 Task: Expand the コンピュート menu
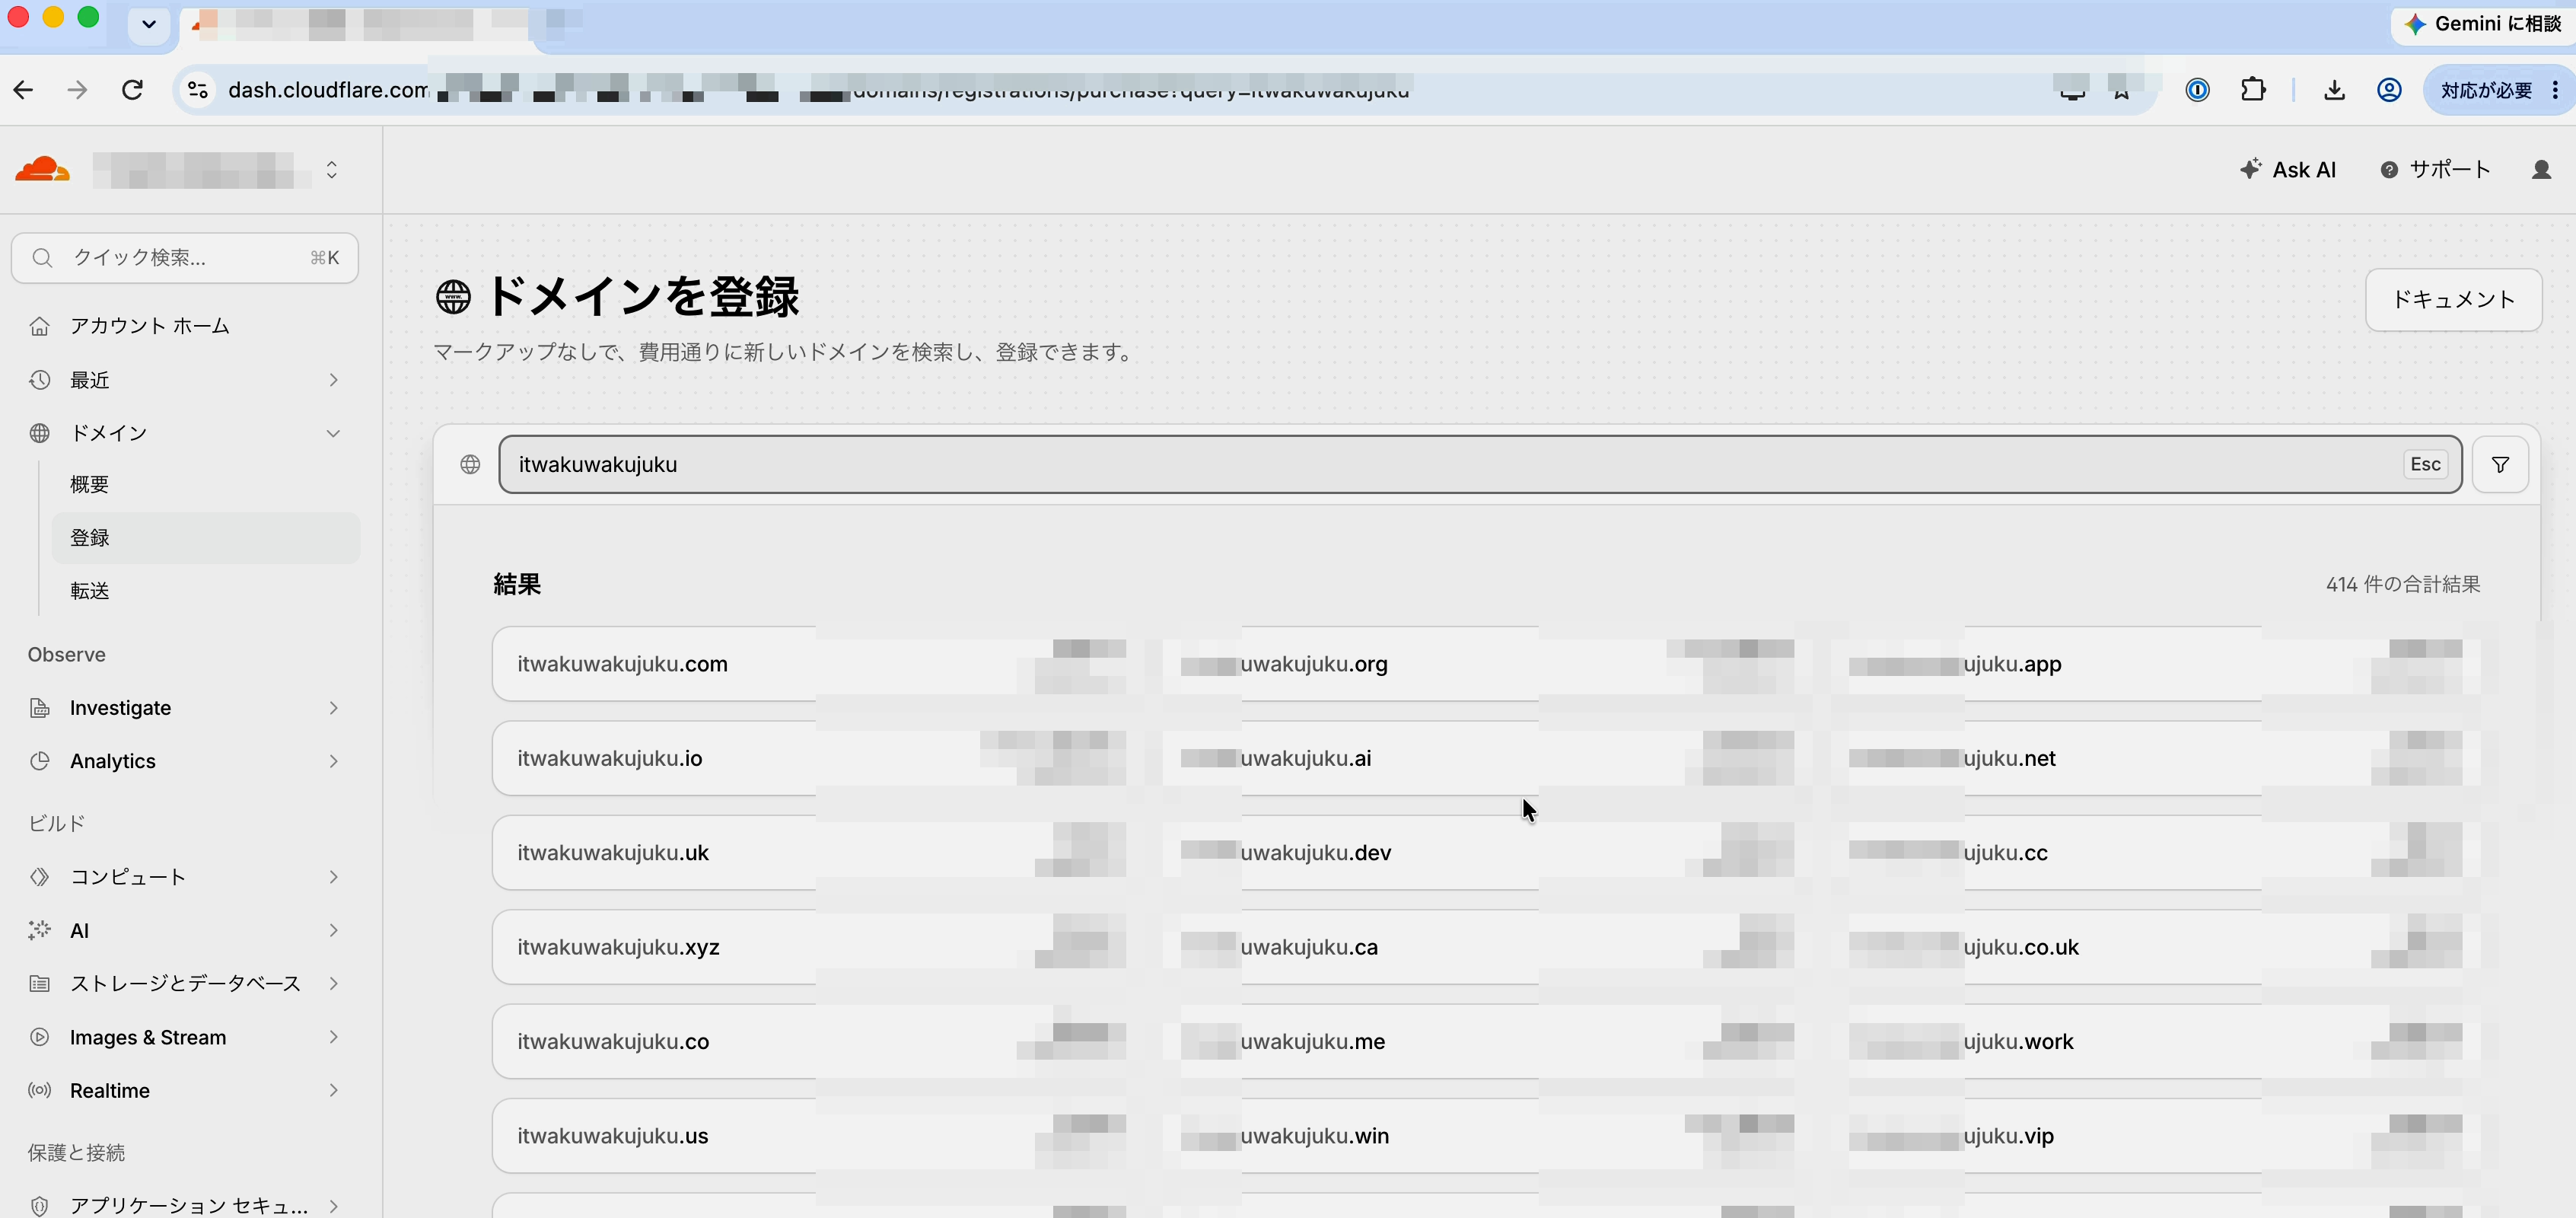(185, 877)
